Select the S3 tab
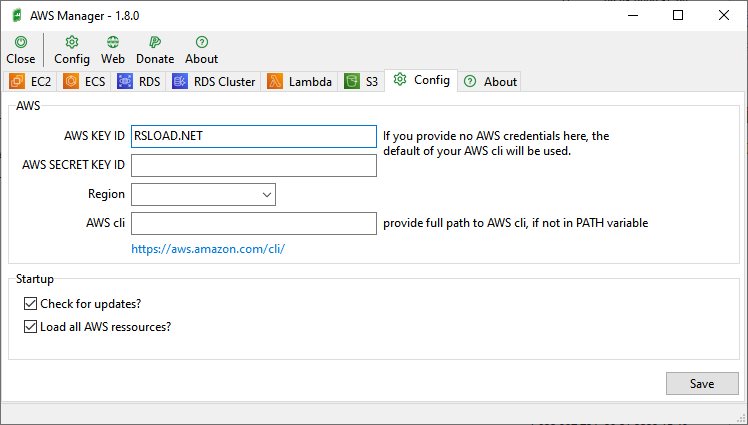 pos(362,82)
